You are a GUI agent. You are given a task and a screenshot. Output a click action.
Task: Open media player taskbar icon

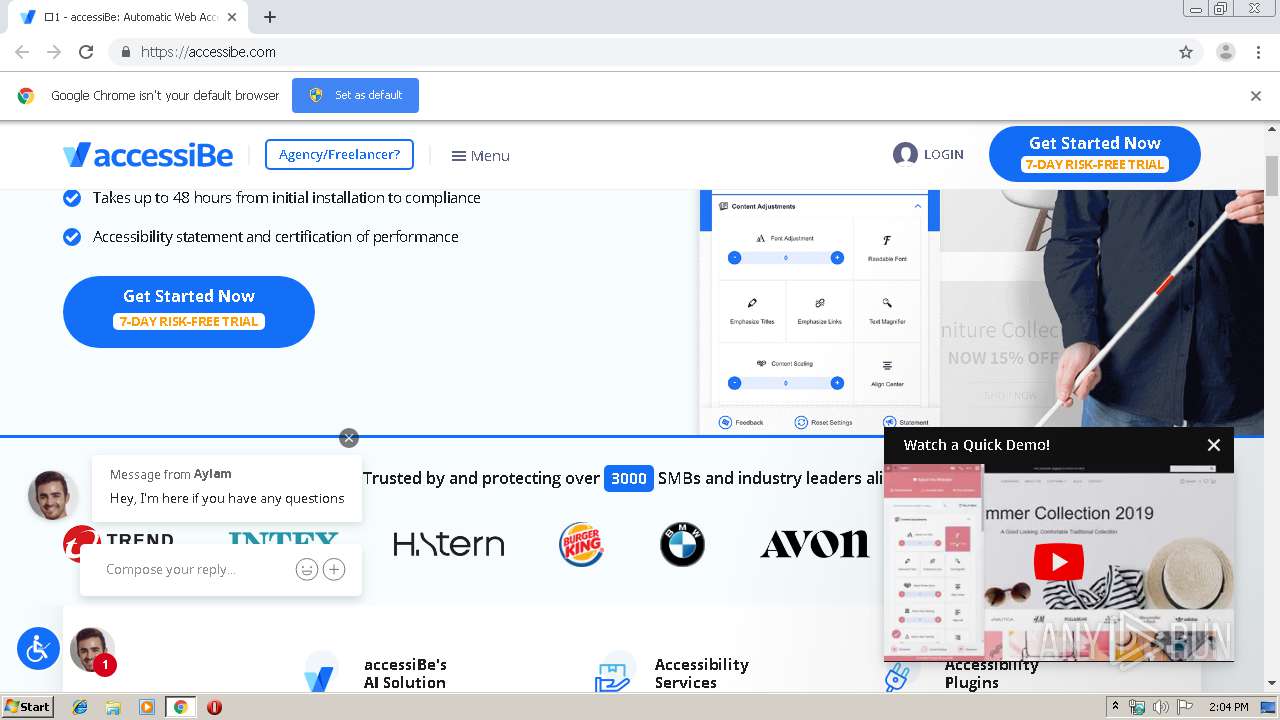147,707
